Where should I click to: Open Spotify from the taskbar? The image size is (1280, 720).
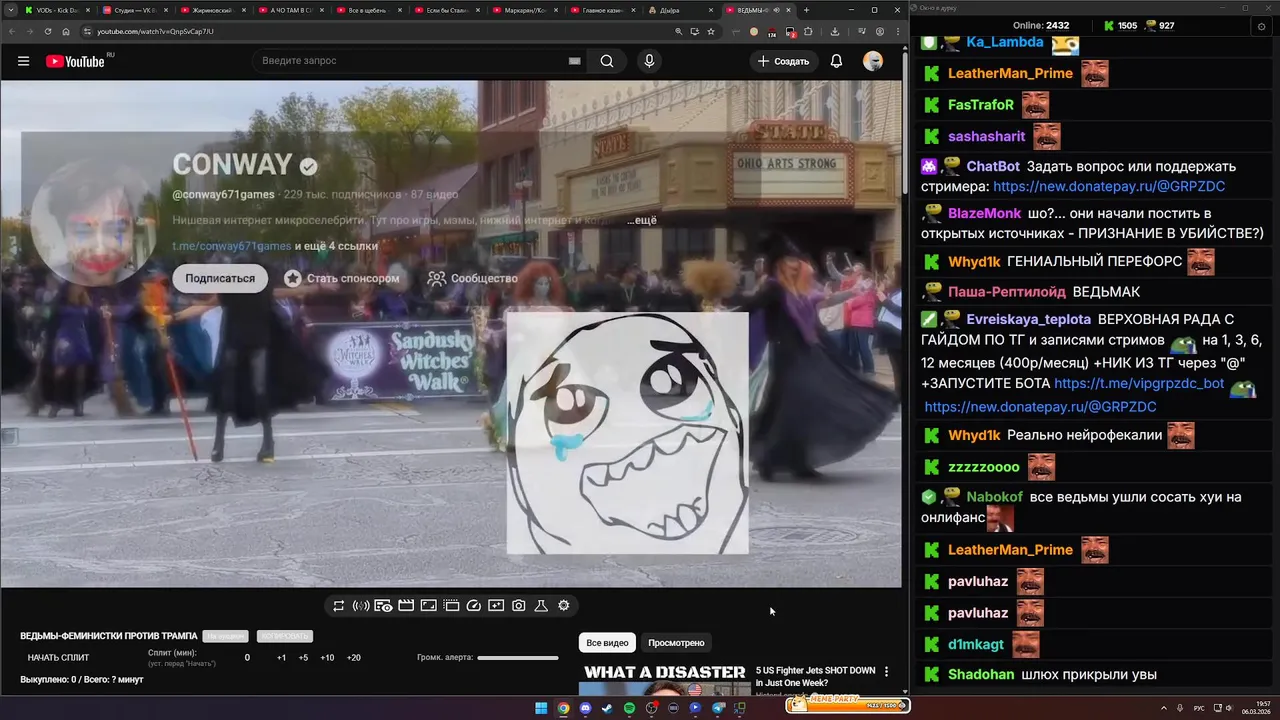(x=629, y=708)
